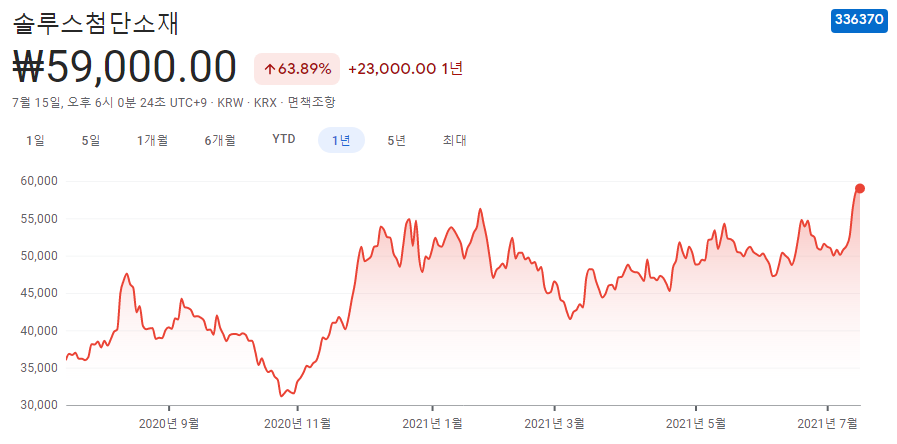This screenshot has width=897, height=444.
Task: Click the 2020년 9월 axis label
Action: (169, 424)
